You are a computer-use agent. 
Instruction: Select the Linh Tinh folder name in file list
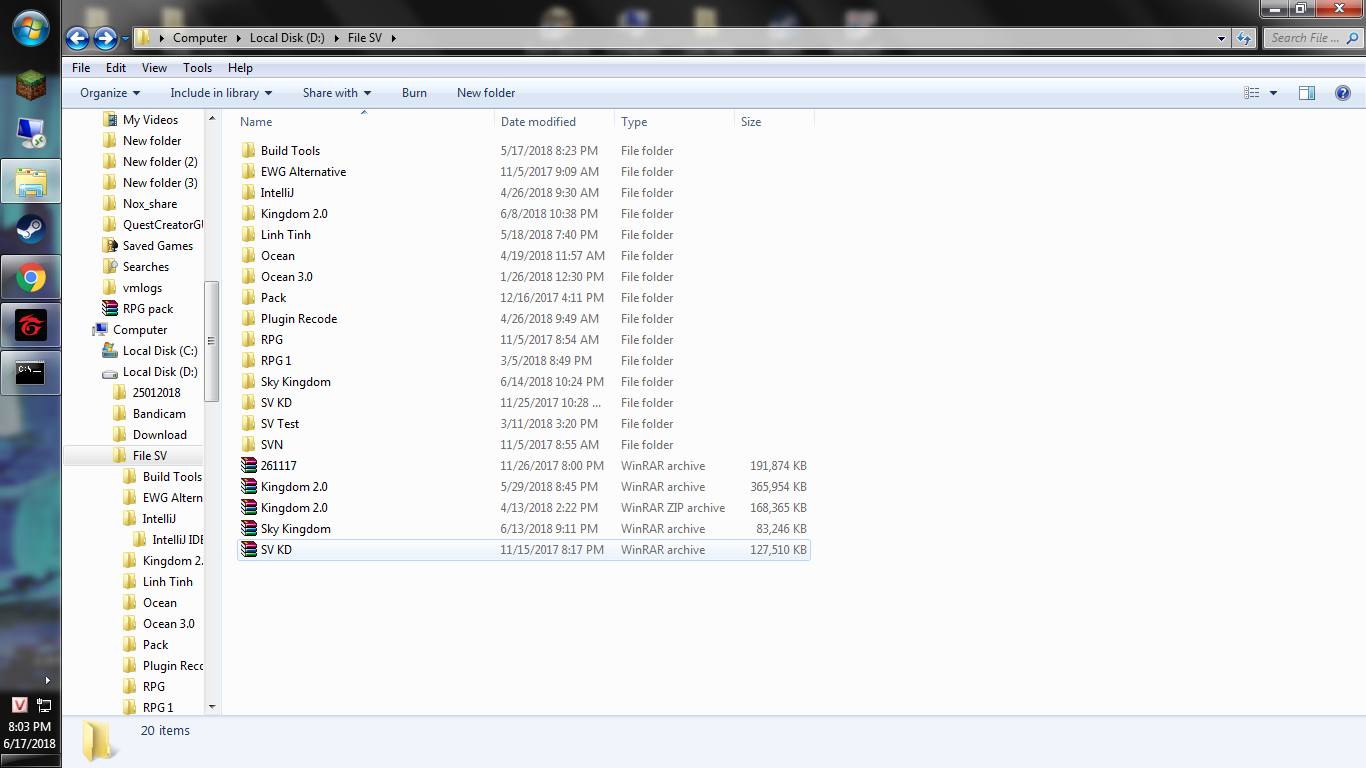pyautogui.click(x=286, y=235)
